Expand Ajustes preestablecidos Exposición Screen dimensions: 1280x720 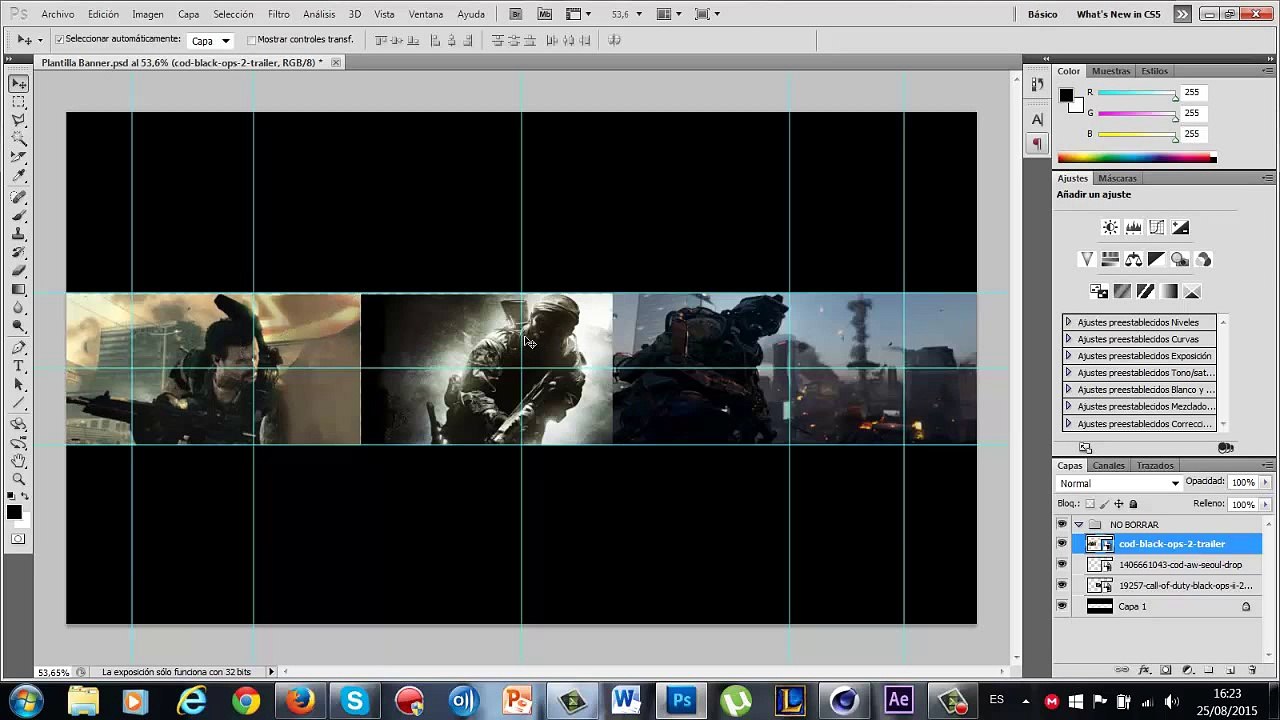coord(1068,356)
